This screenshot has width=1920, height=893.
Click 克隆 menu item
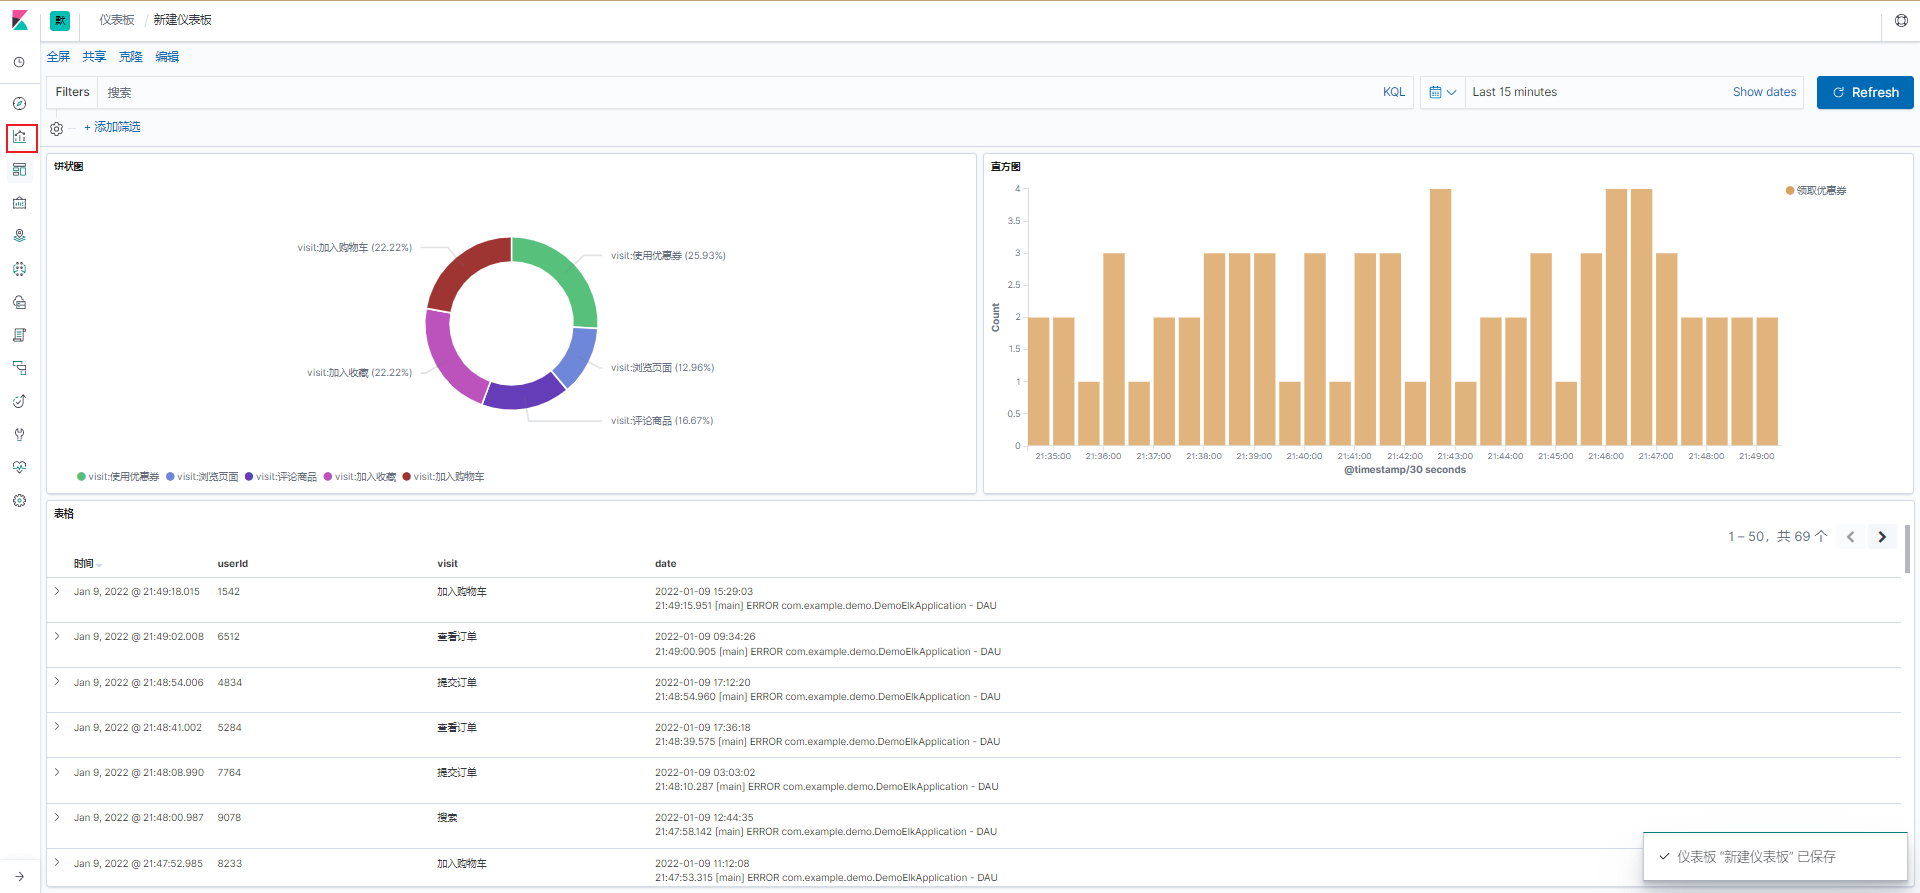click(131, 57)
